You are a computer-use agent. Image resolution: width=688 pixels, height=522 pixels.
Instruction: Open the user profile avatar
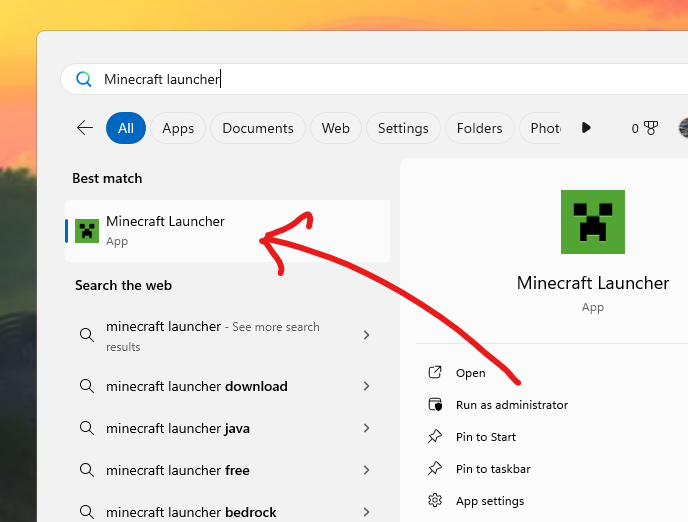pos(683,128)
